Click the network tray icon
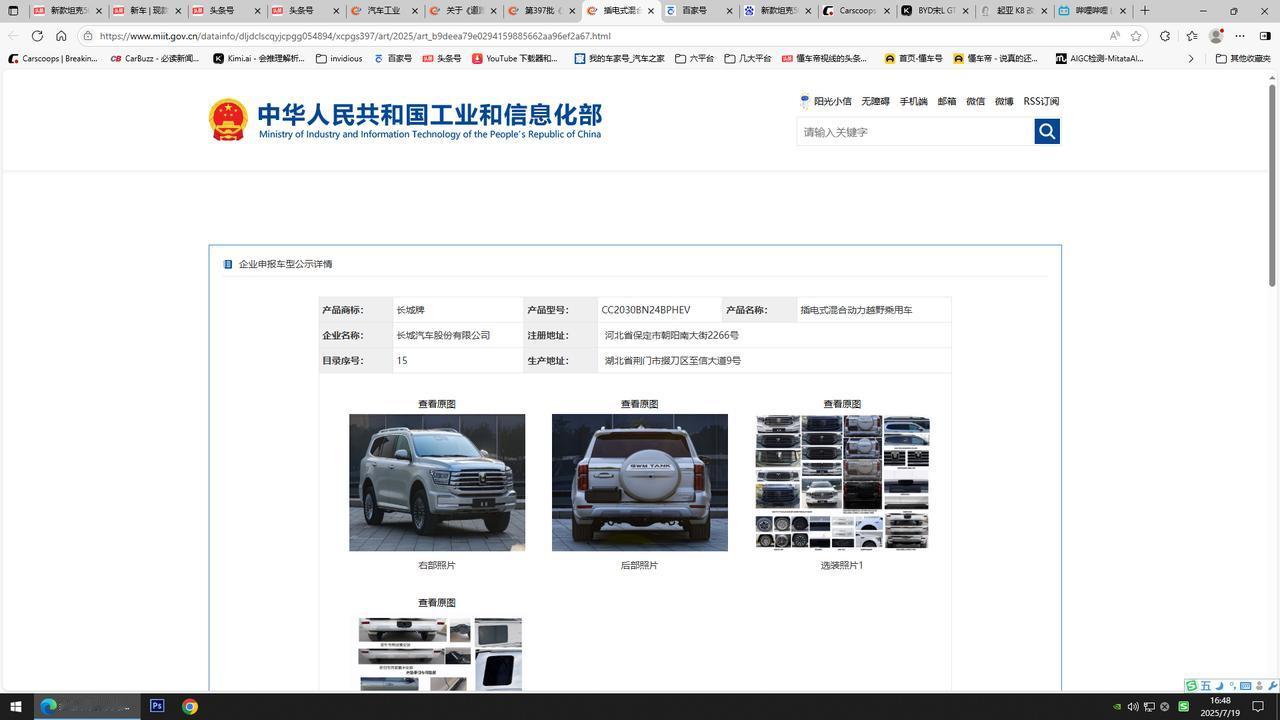 [1149, 707]
